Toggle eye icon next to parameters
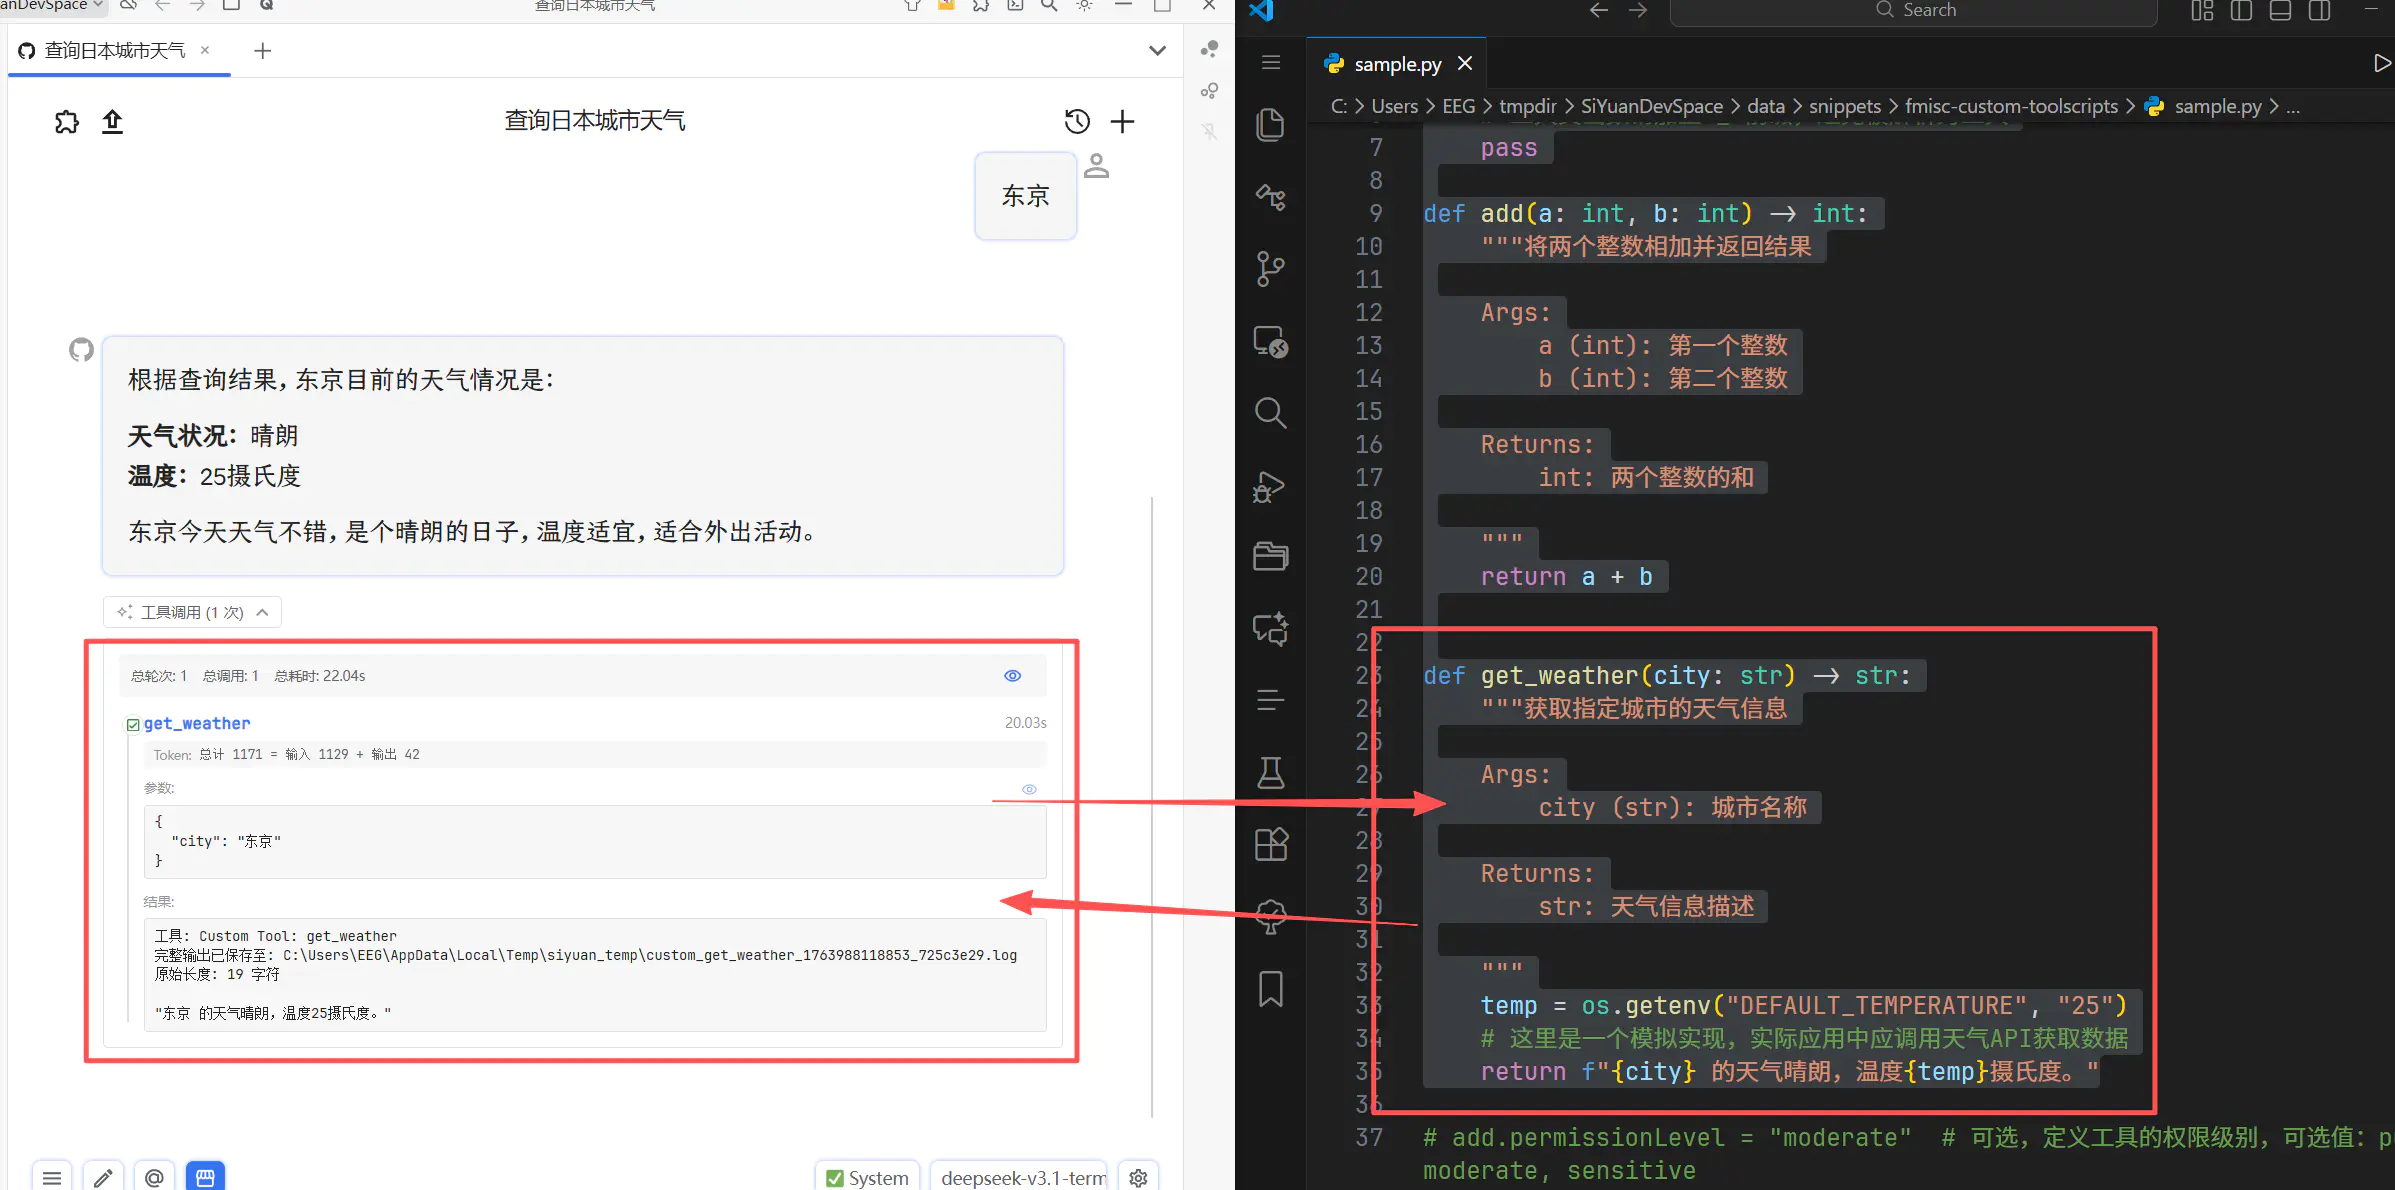2395x1190 pixels. click(x=1029, y=789)
